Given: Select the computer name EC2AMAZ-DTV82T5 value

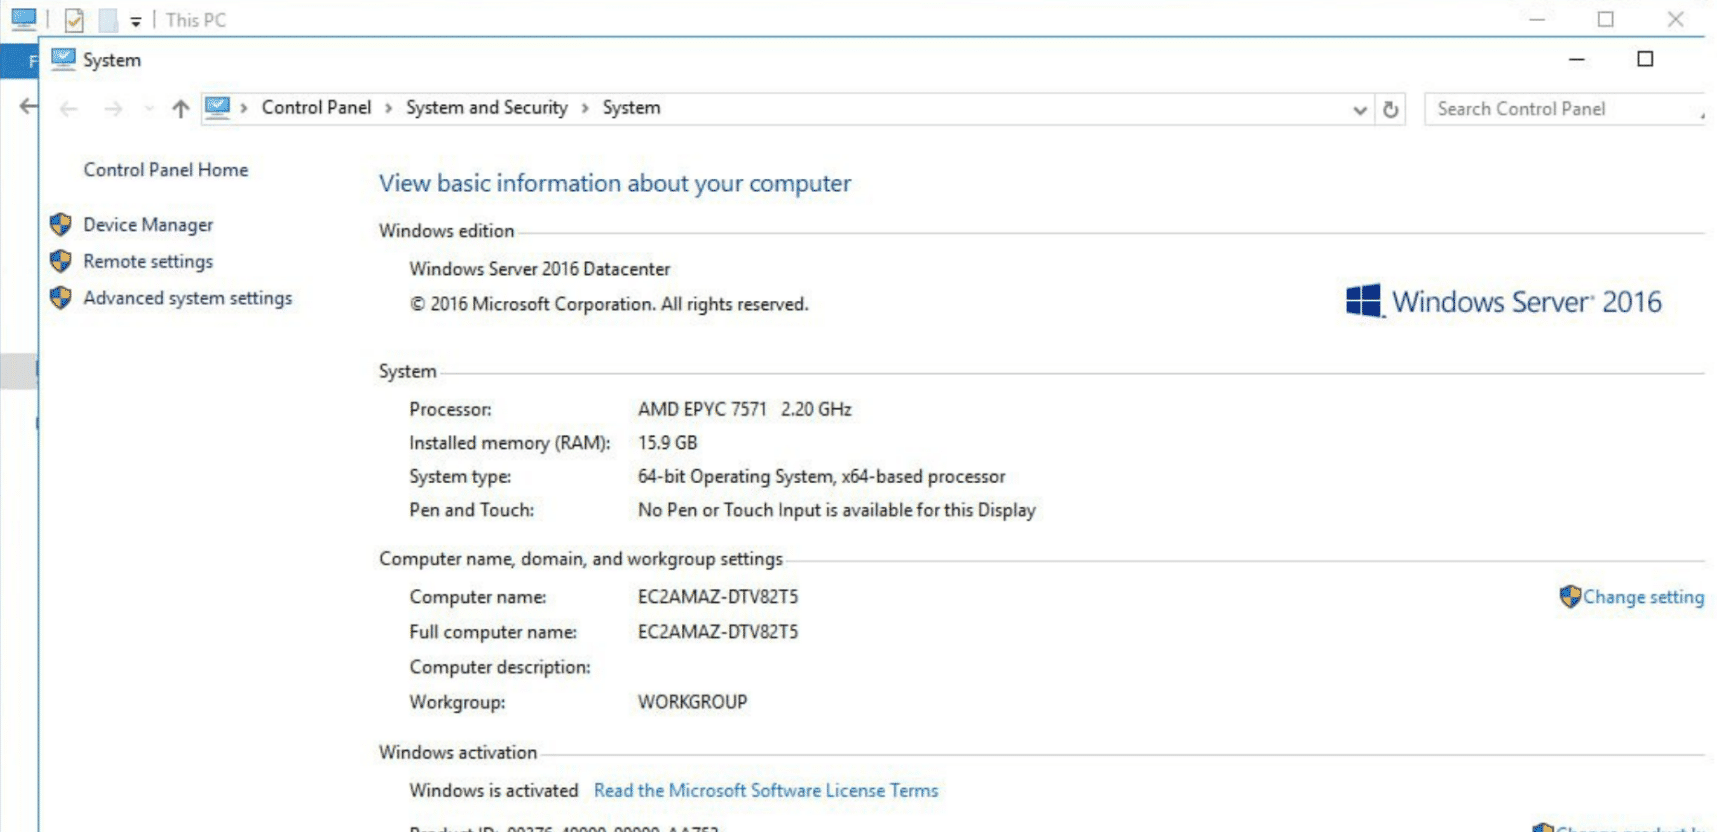Looking at the screenshot, I should coord(718,597).
